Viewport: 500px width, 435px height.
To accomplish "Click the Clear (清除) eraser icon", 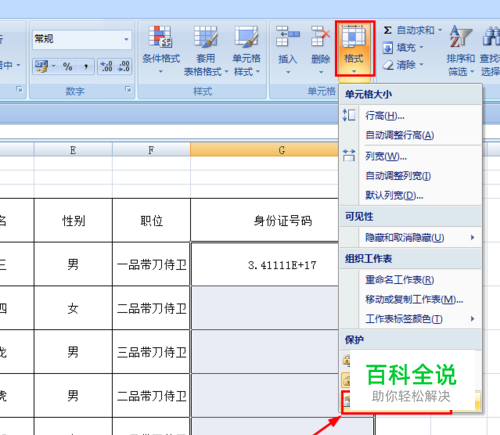I will click(x=388, y=64).
